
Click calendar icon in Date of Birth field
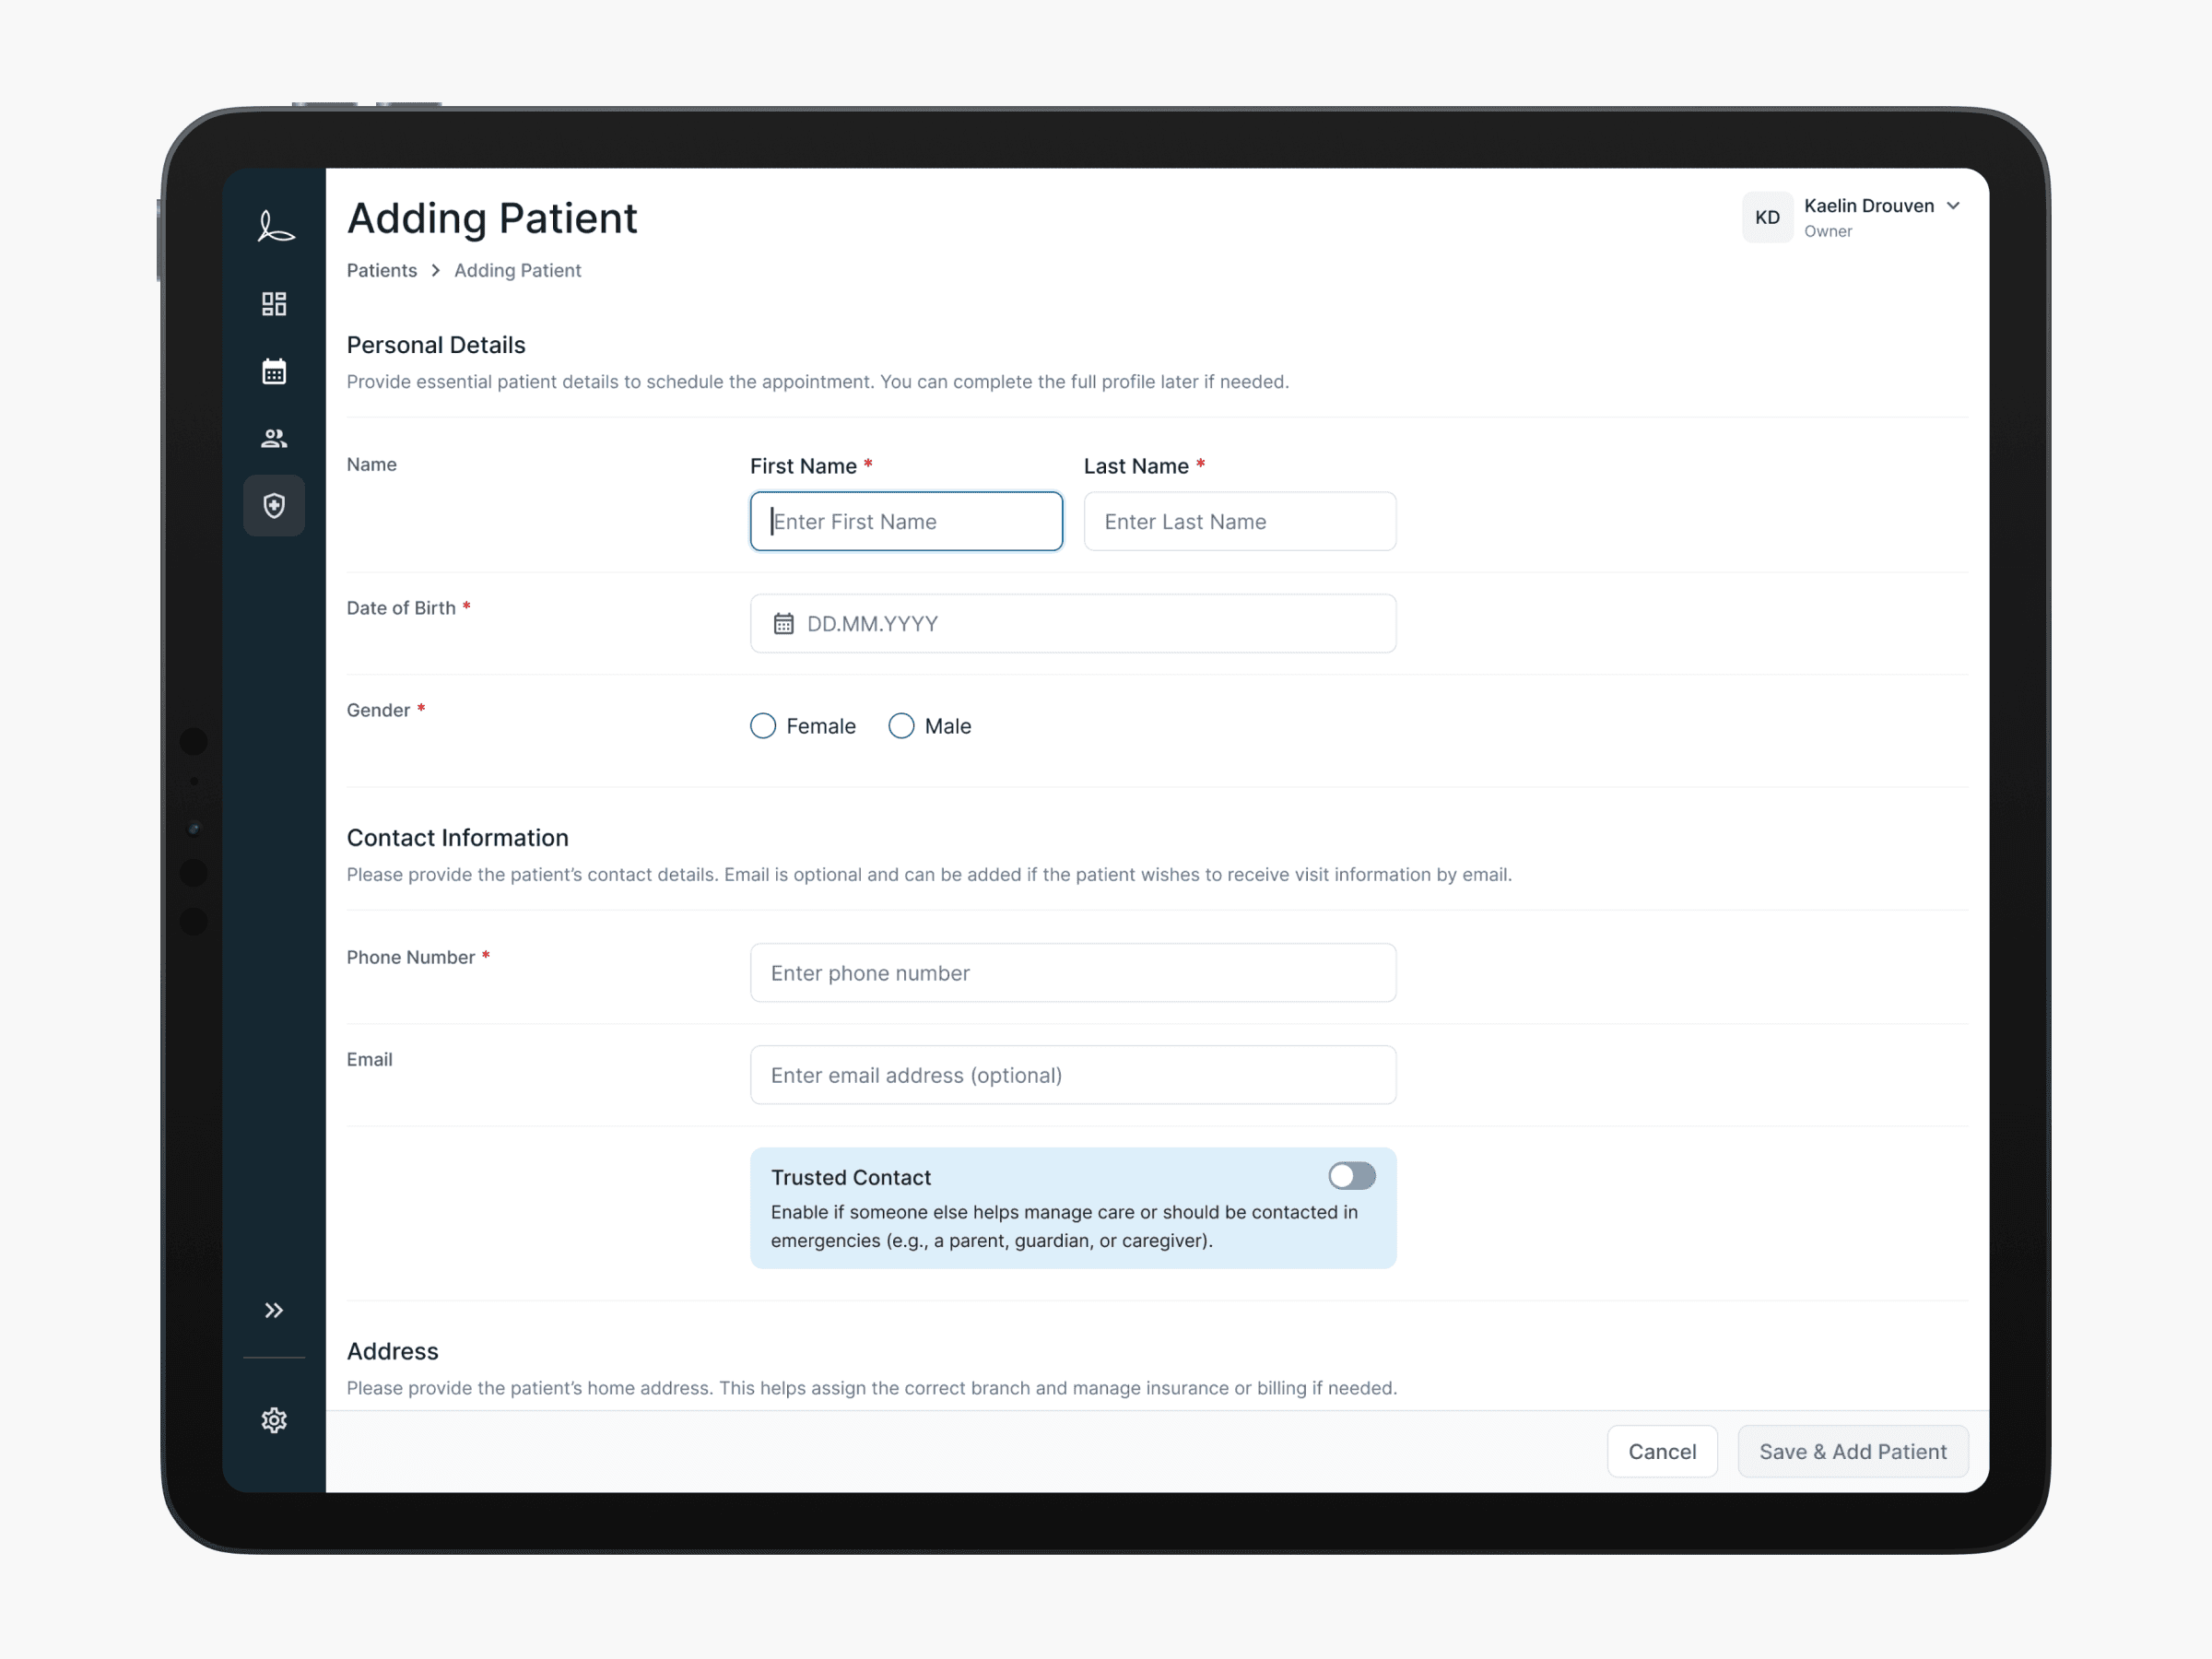(x=783, y=624)
